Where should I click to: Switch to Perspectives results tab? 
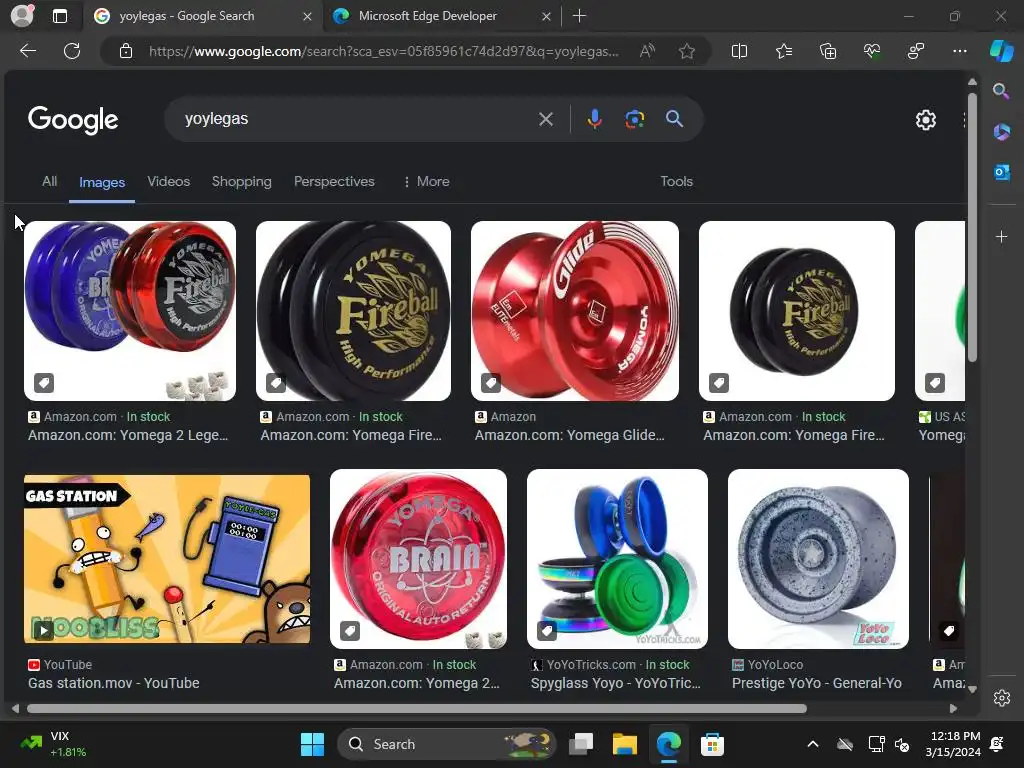(334, 182)
